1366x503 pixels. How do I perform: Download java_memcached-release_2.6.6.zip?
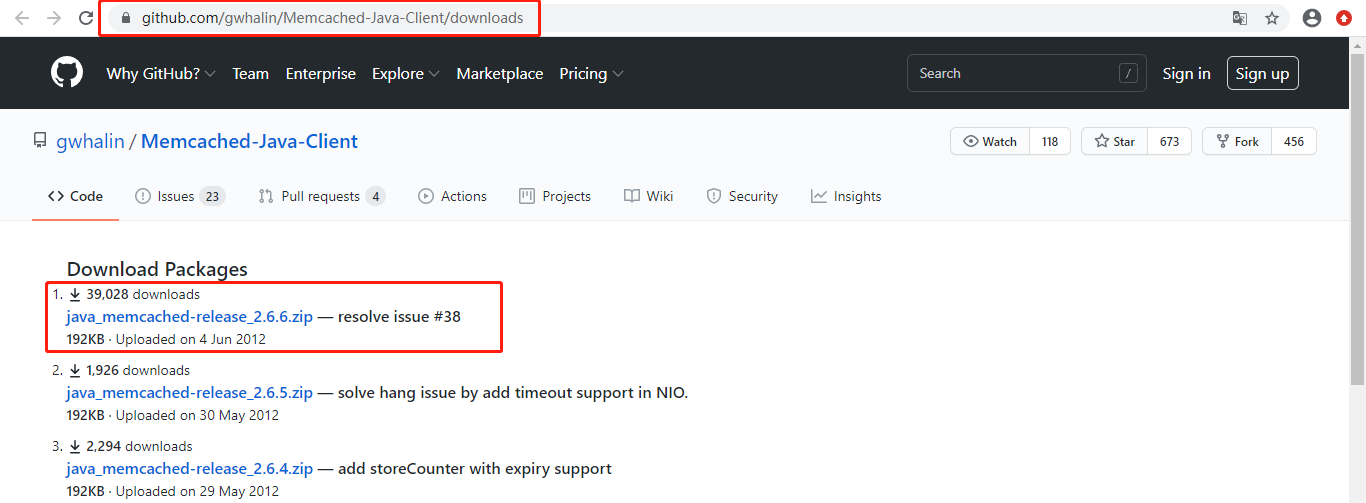[x=190, y=316]
